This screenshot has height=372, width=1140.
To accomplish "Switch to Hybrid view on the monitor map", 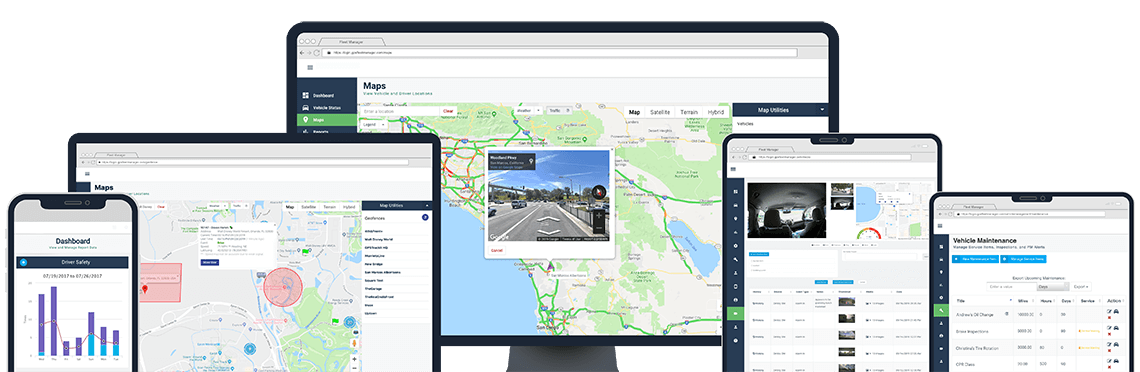I will [715, 112].
